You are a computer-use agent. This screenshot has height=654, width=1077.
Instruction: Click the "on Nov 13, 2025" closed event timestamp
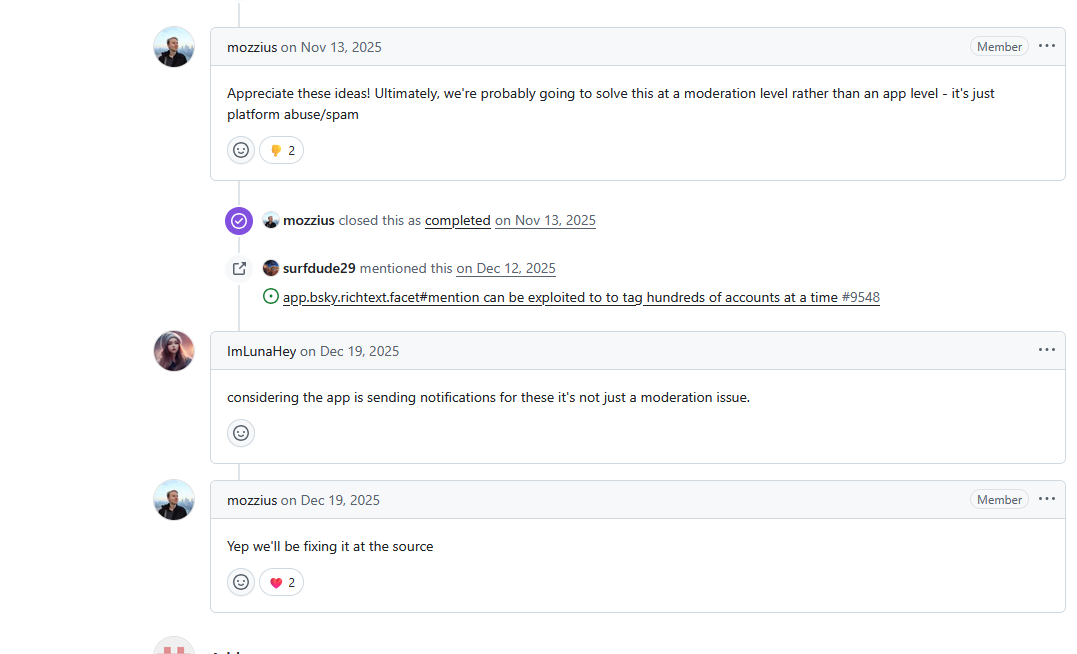pyautogui.click(x=545, y=220)
